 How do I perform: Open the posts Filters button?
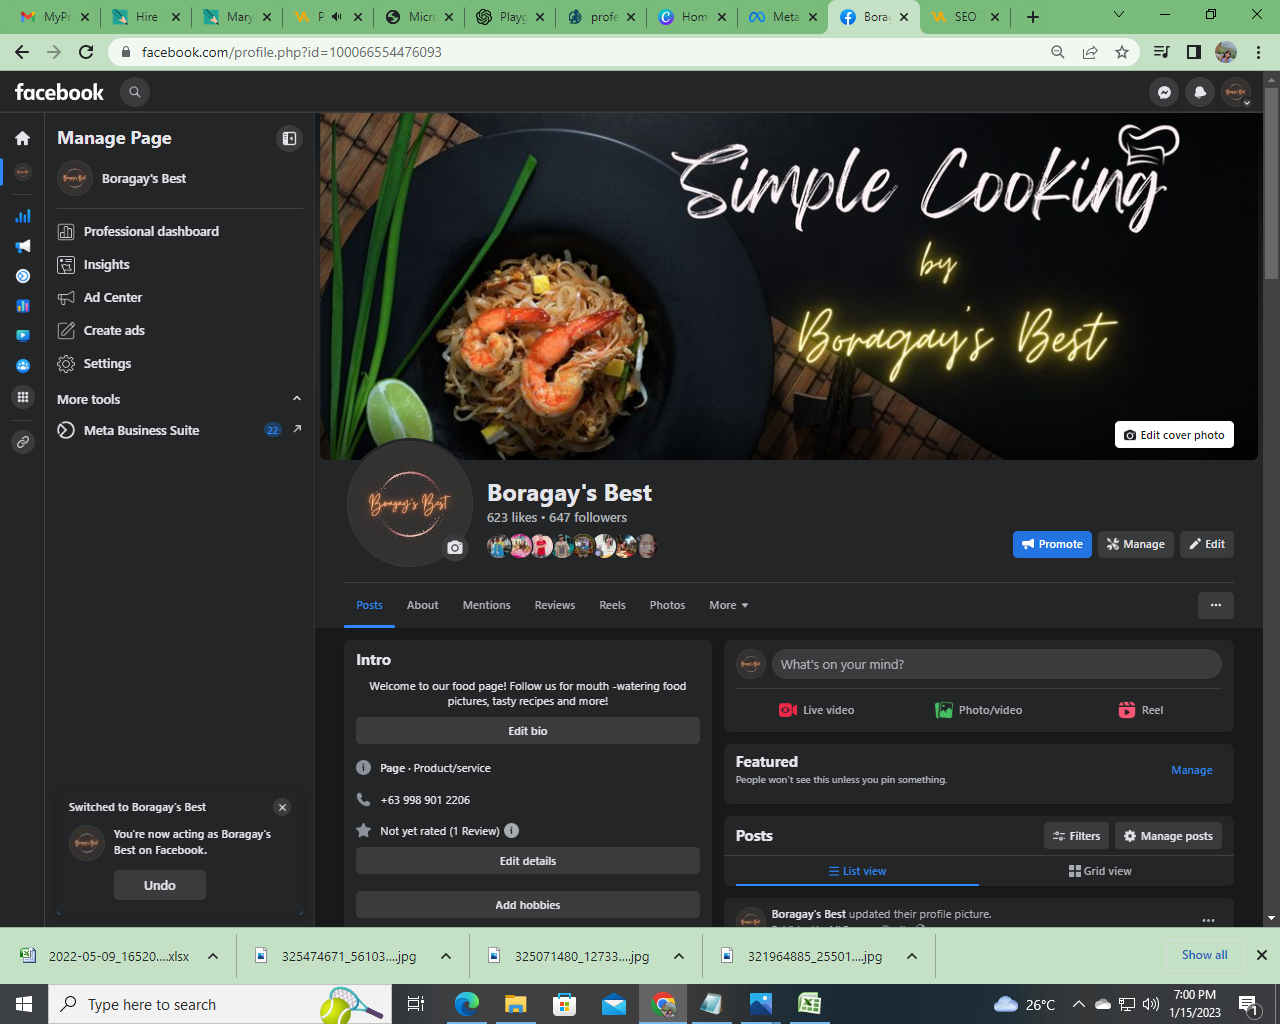[1076, 836]
